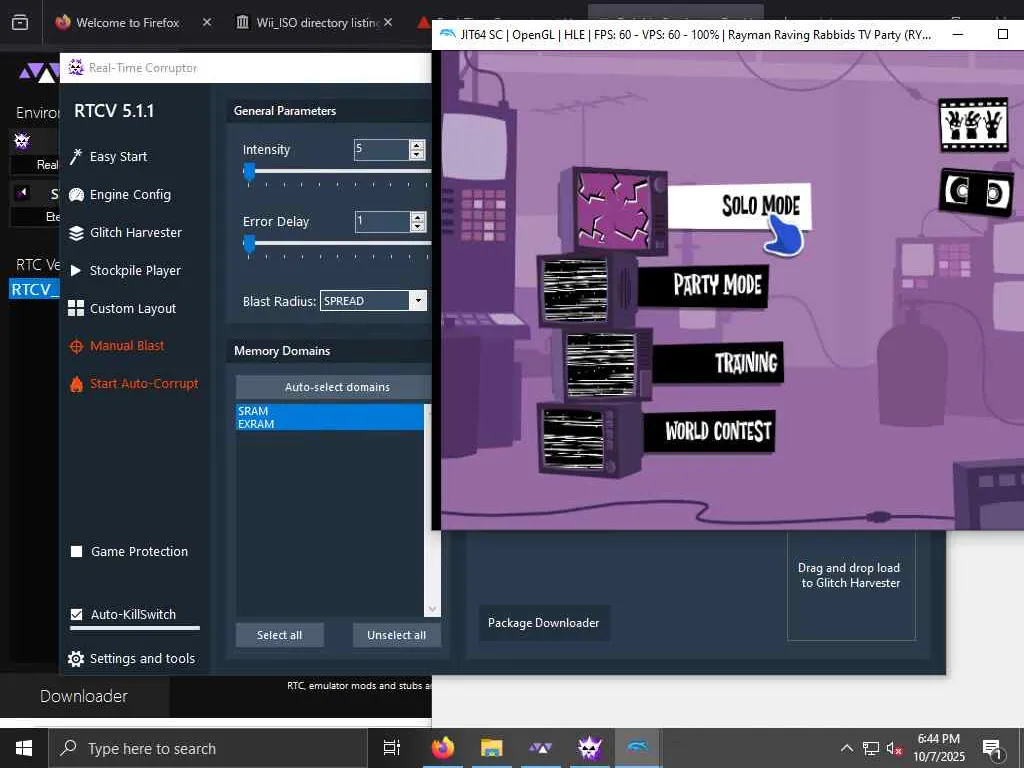The height and width of the screenshot is (768, 1024).
Task: Select WORLD CONTEST in game menu
Action: [x=710, y=431]
